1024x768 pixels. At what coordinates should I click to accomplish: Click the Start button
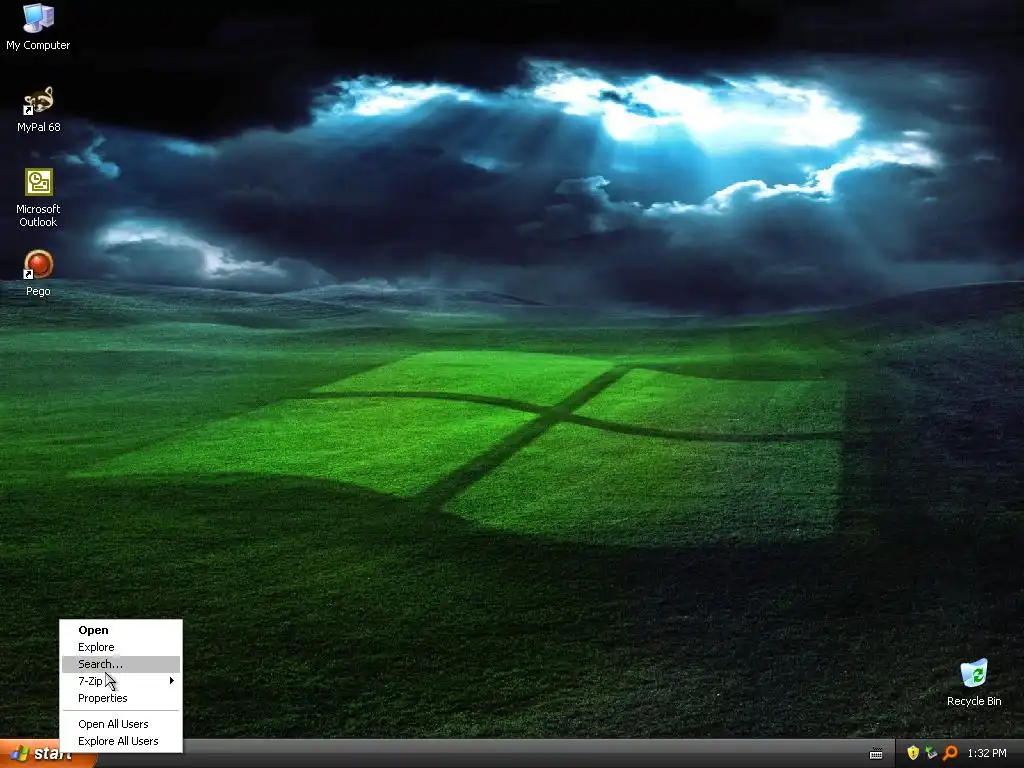tap(47, 754)
